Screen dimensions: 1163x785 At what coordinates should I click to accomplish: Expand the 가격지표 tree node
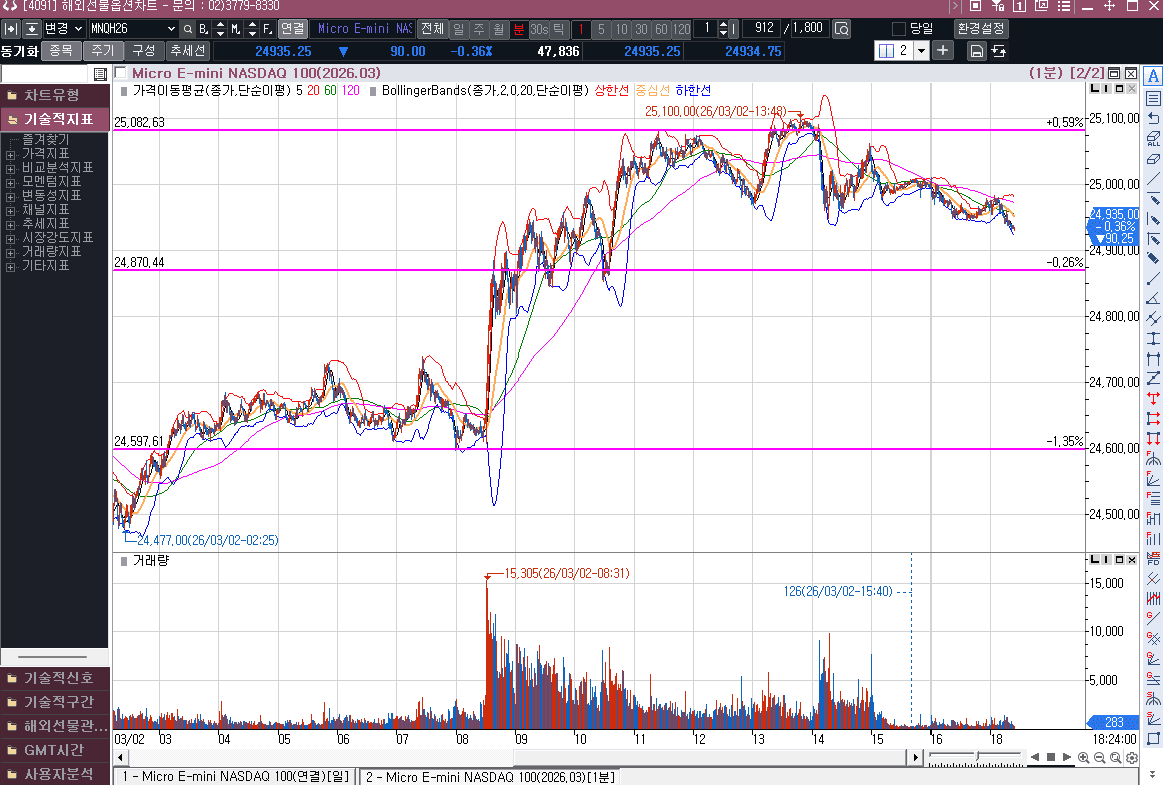click(10, 154)
